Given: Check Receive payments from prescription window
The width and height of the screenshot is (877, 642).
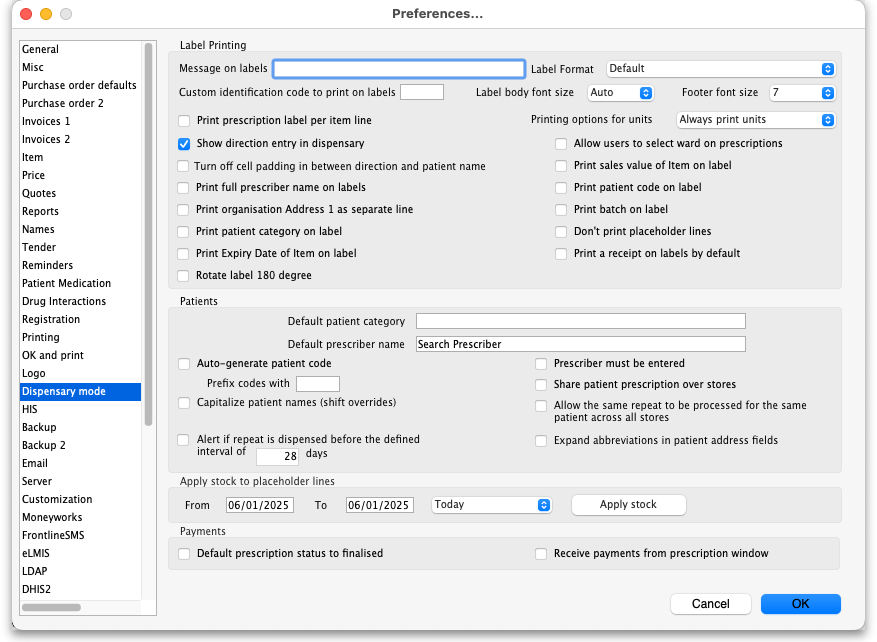Looking at the screenshot, I should [x=542, y=553].
